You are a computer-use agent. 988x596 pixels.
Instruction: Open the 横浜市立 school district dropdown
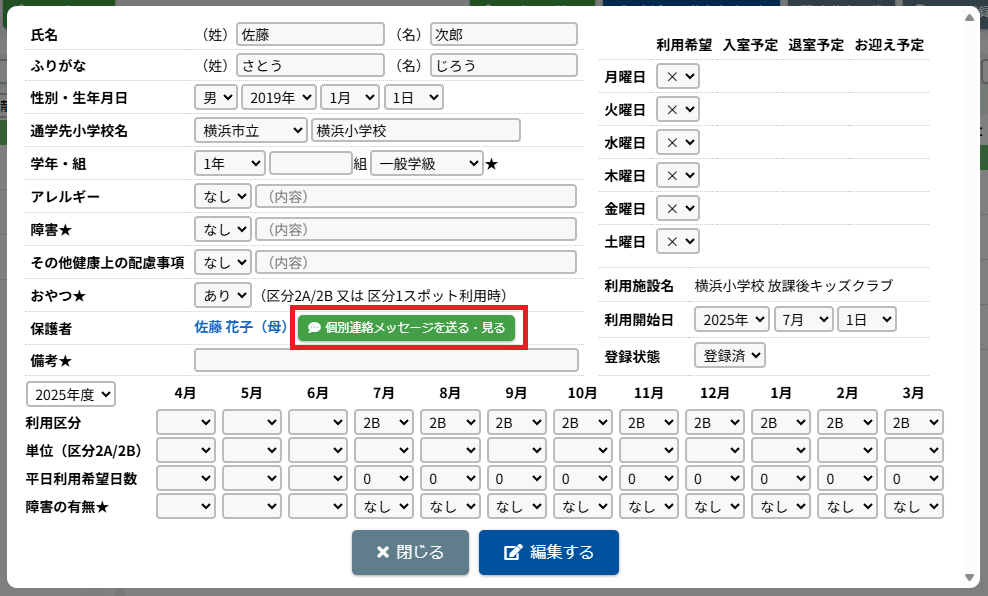251,131
